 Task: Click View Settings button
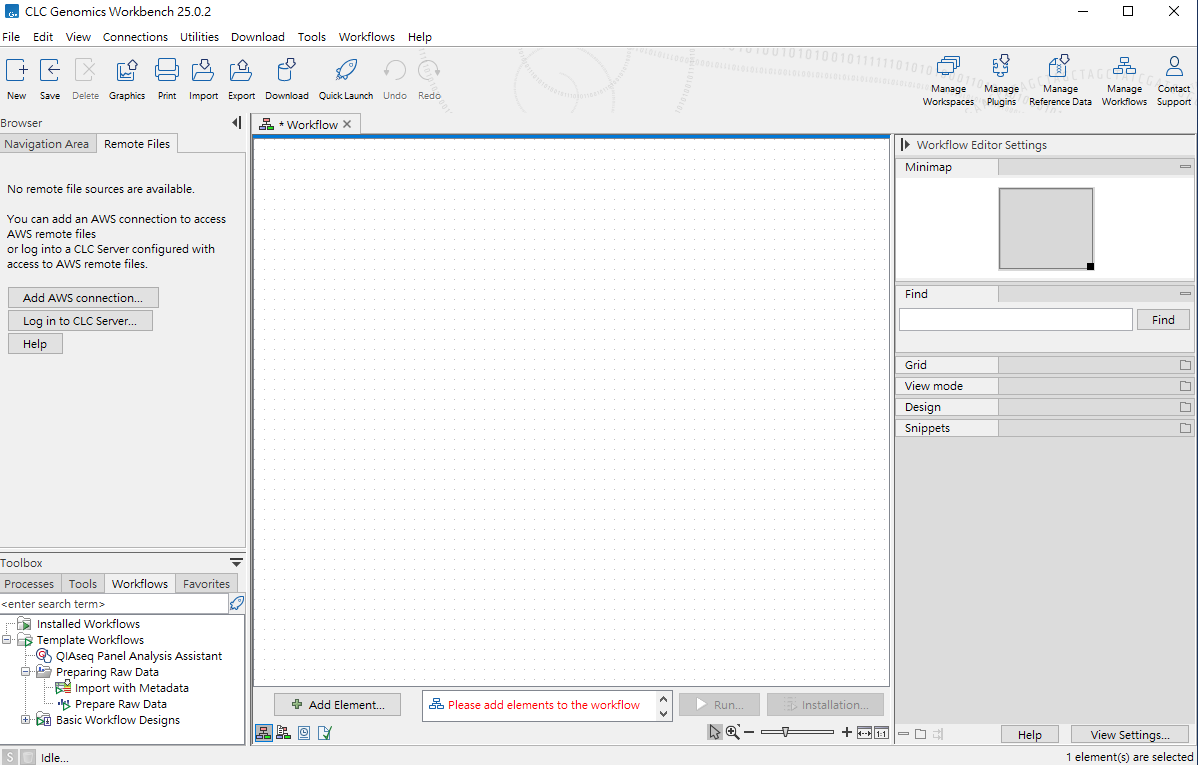[1129, 734]
